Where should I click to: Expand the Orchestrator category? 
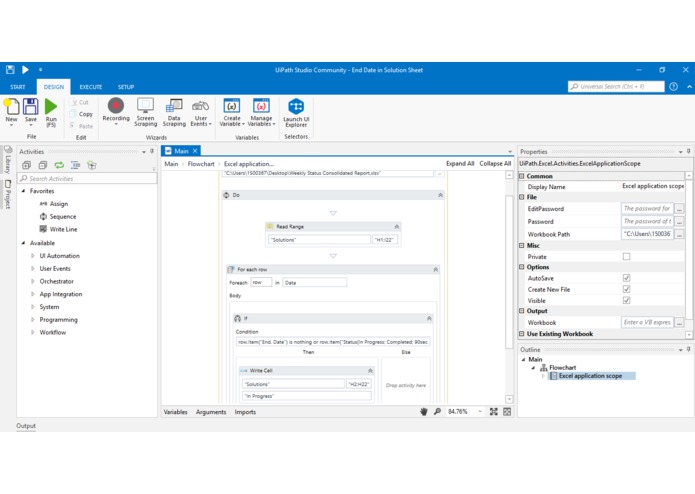click(32, 281)
